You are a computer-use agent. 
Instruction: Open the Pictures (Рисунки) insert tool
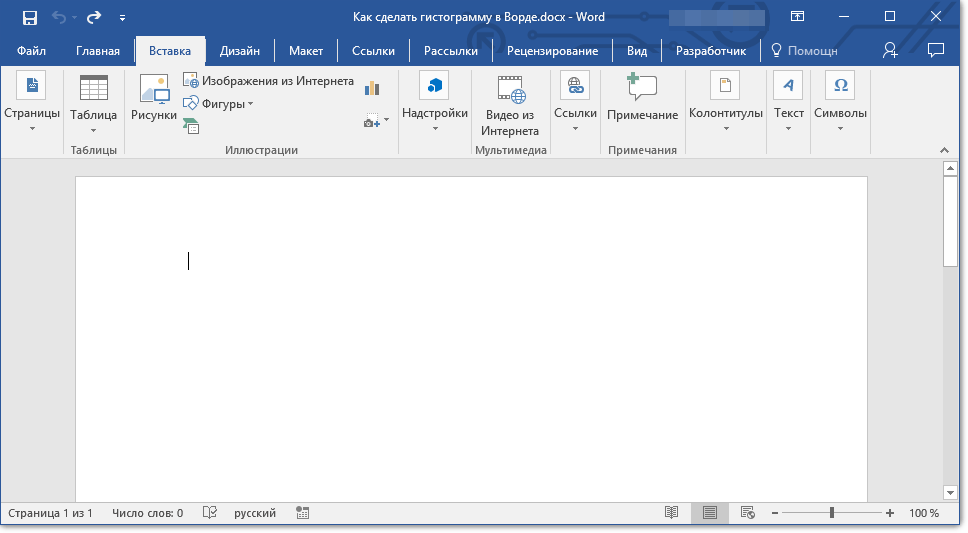(154, 99)
